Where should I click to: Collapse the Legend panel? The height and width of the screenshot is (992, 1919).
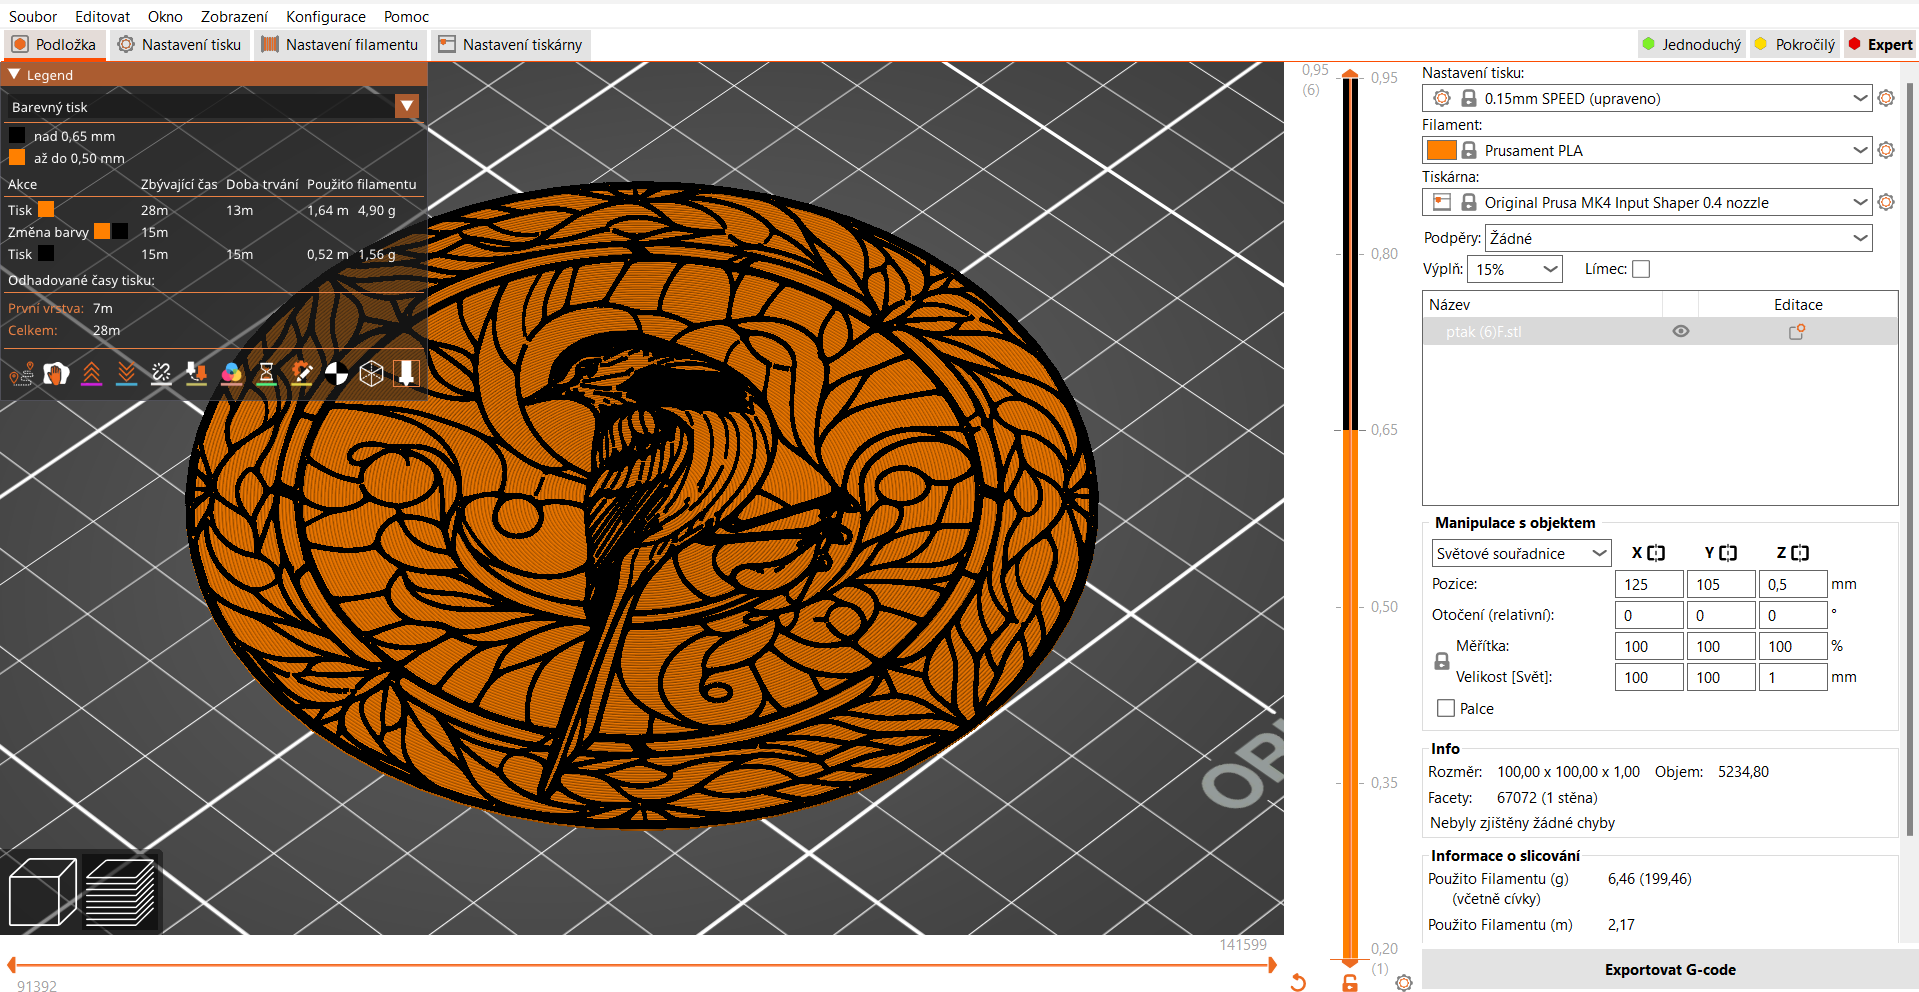[14, 75]
